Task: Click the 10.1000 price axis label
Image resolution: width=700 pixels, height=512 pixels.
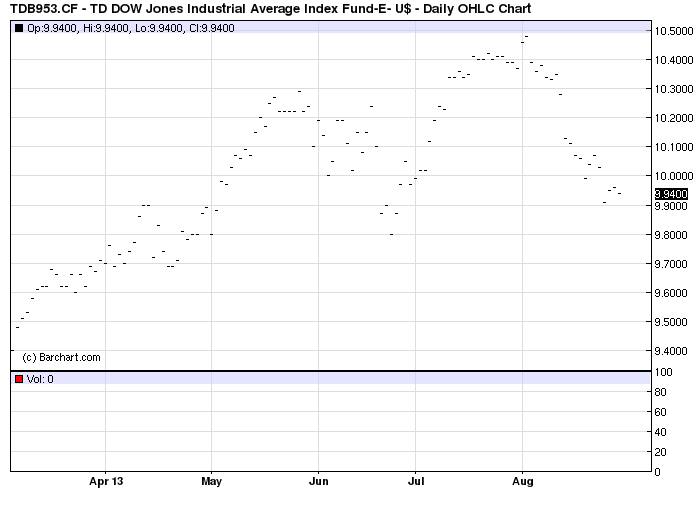Action: [x=674, y=147]
